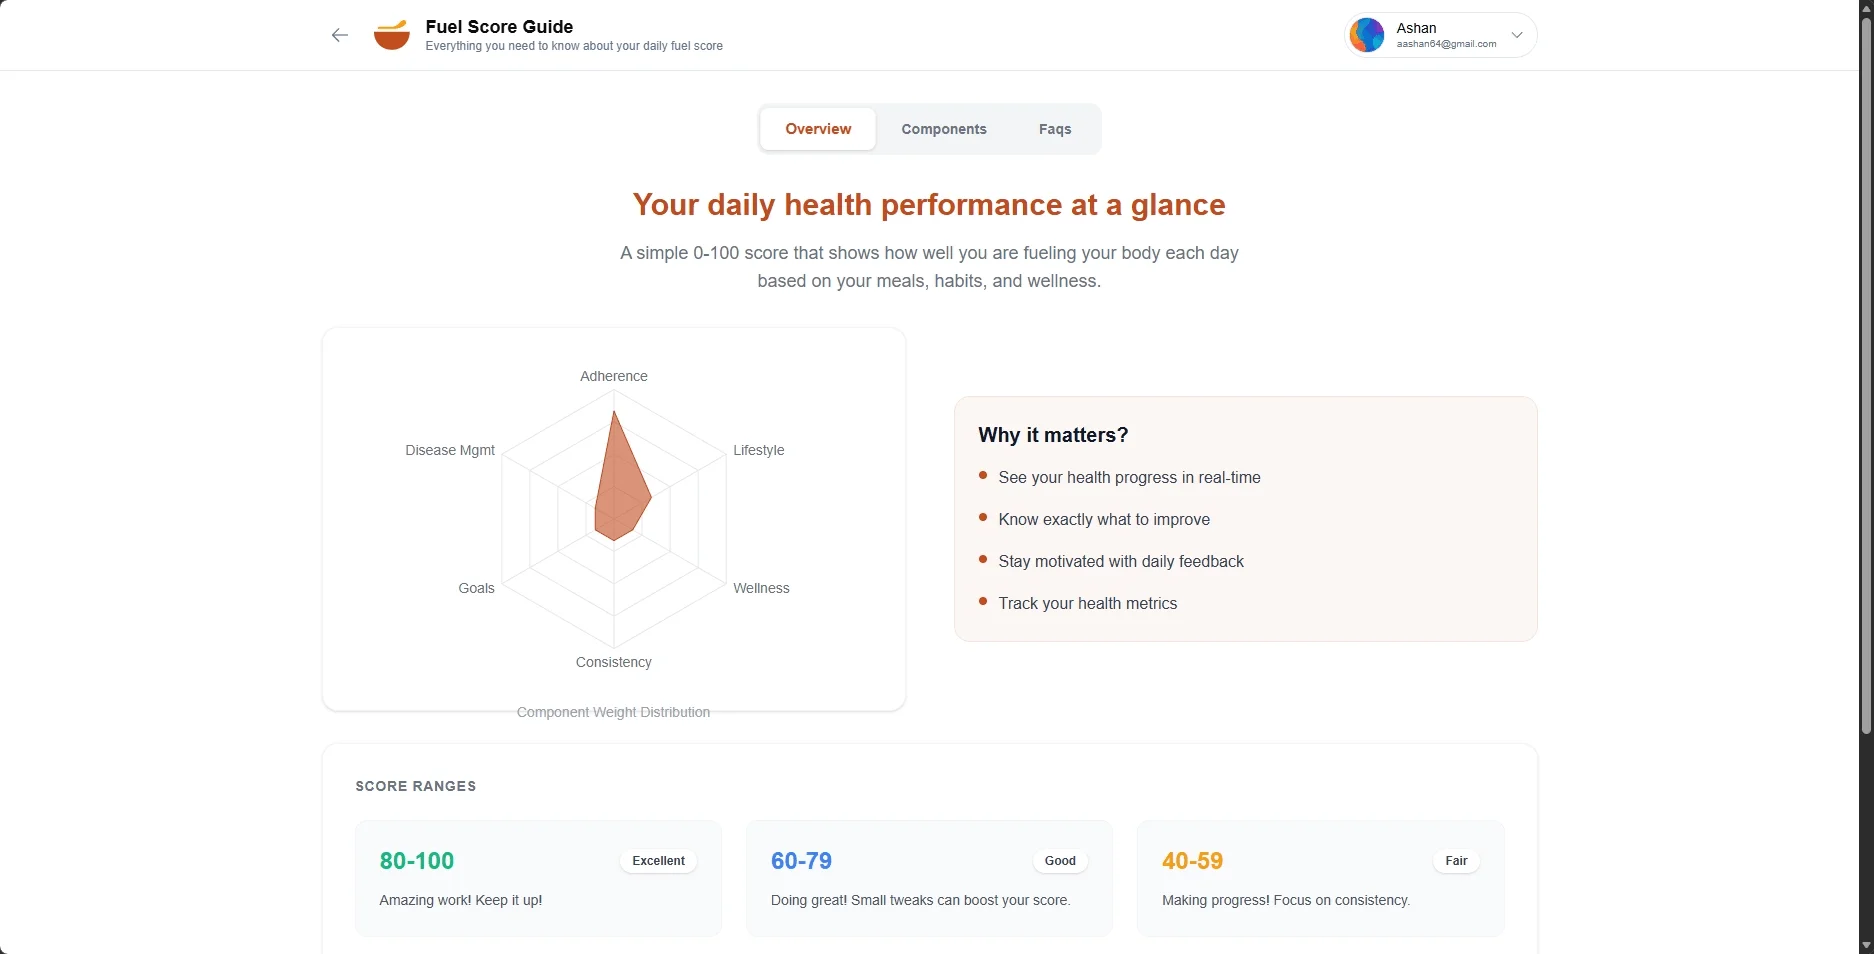Image resolution: width=1874 pixels, height=954 pixels.
Task: Click the Wellness axis label
Action: tap(761, 588)
